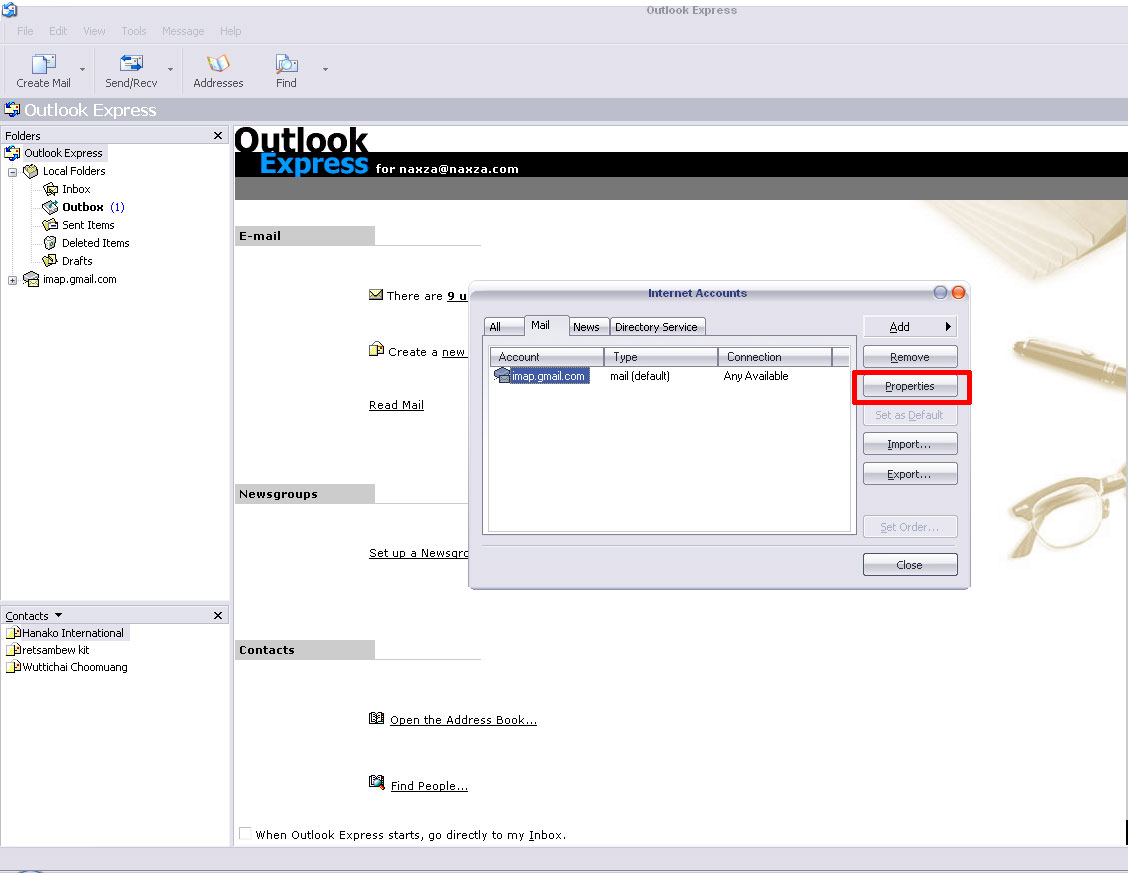The image size is (1128, 873).
Task: Open the Addresses book icon
Action: (x=218, y=64)
